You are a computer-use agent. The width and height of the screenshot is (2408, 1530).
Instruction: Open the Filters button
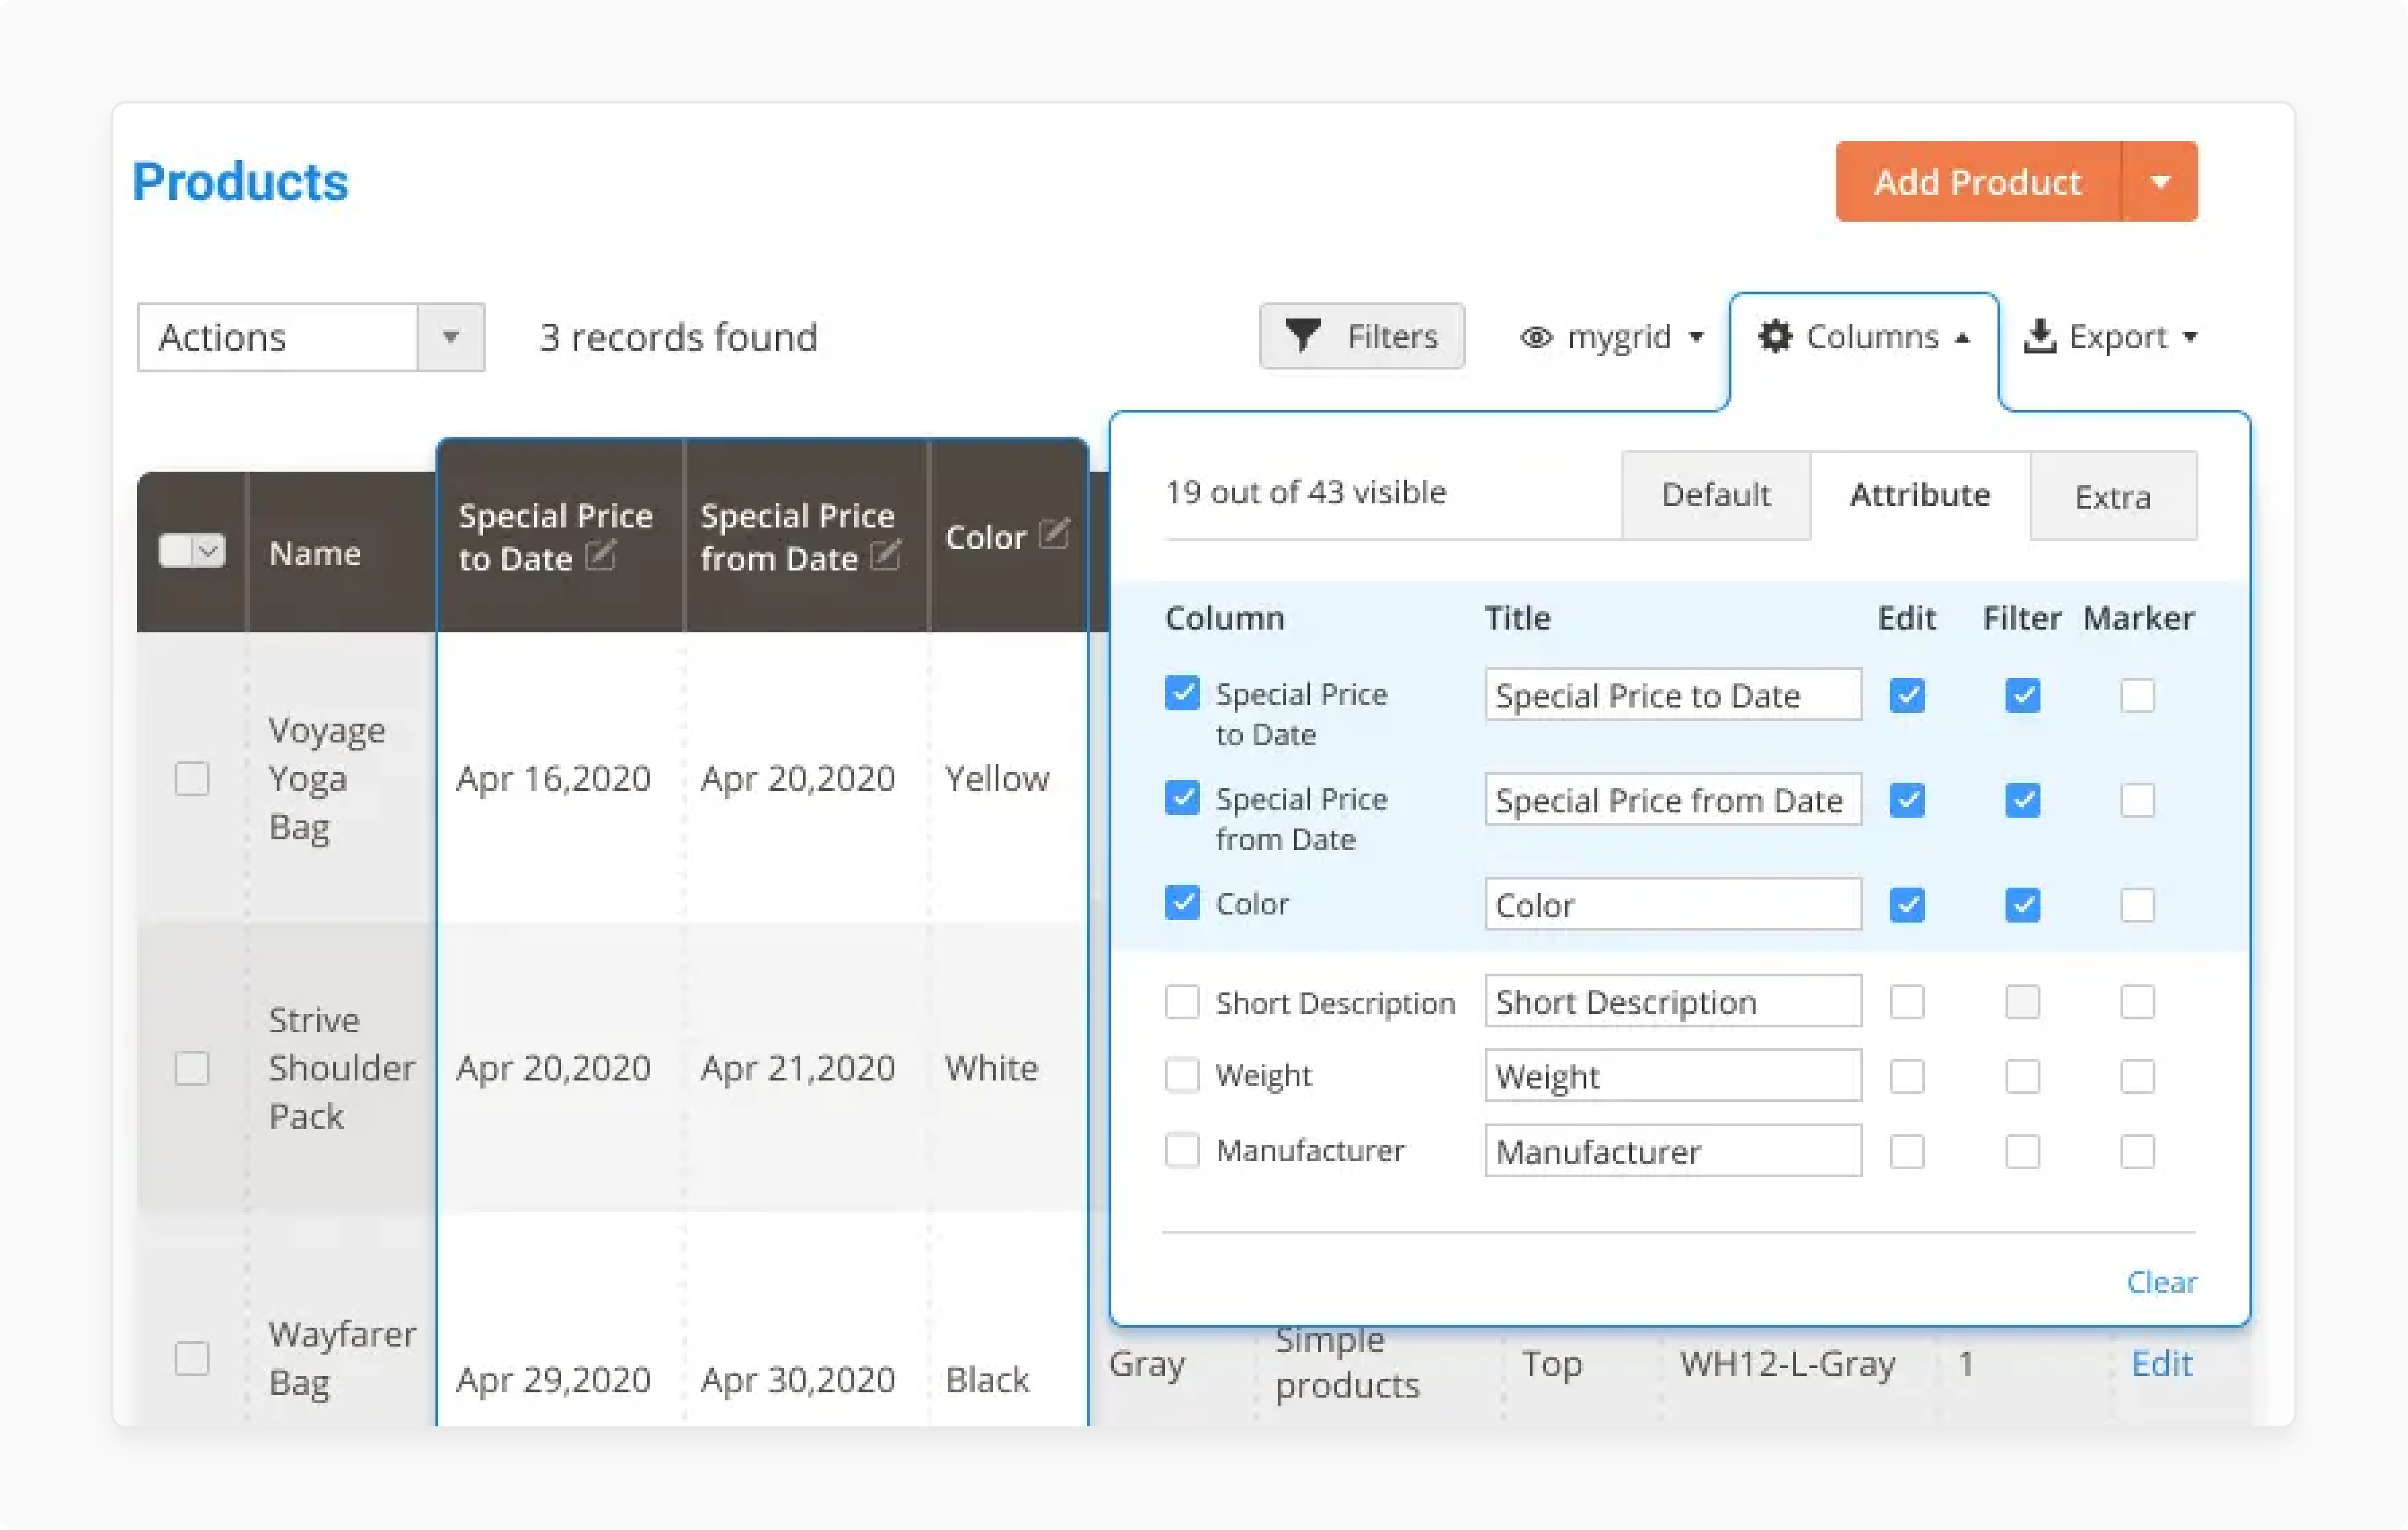point(1362,336)
